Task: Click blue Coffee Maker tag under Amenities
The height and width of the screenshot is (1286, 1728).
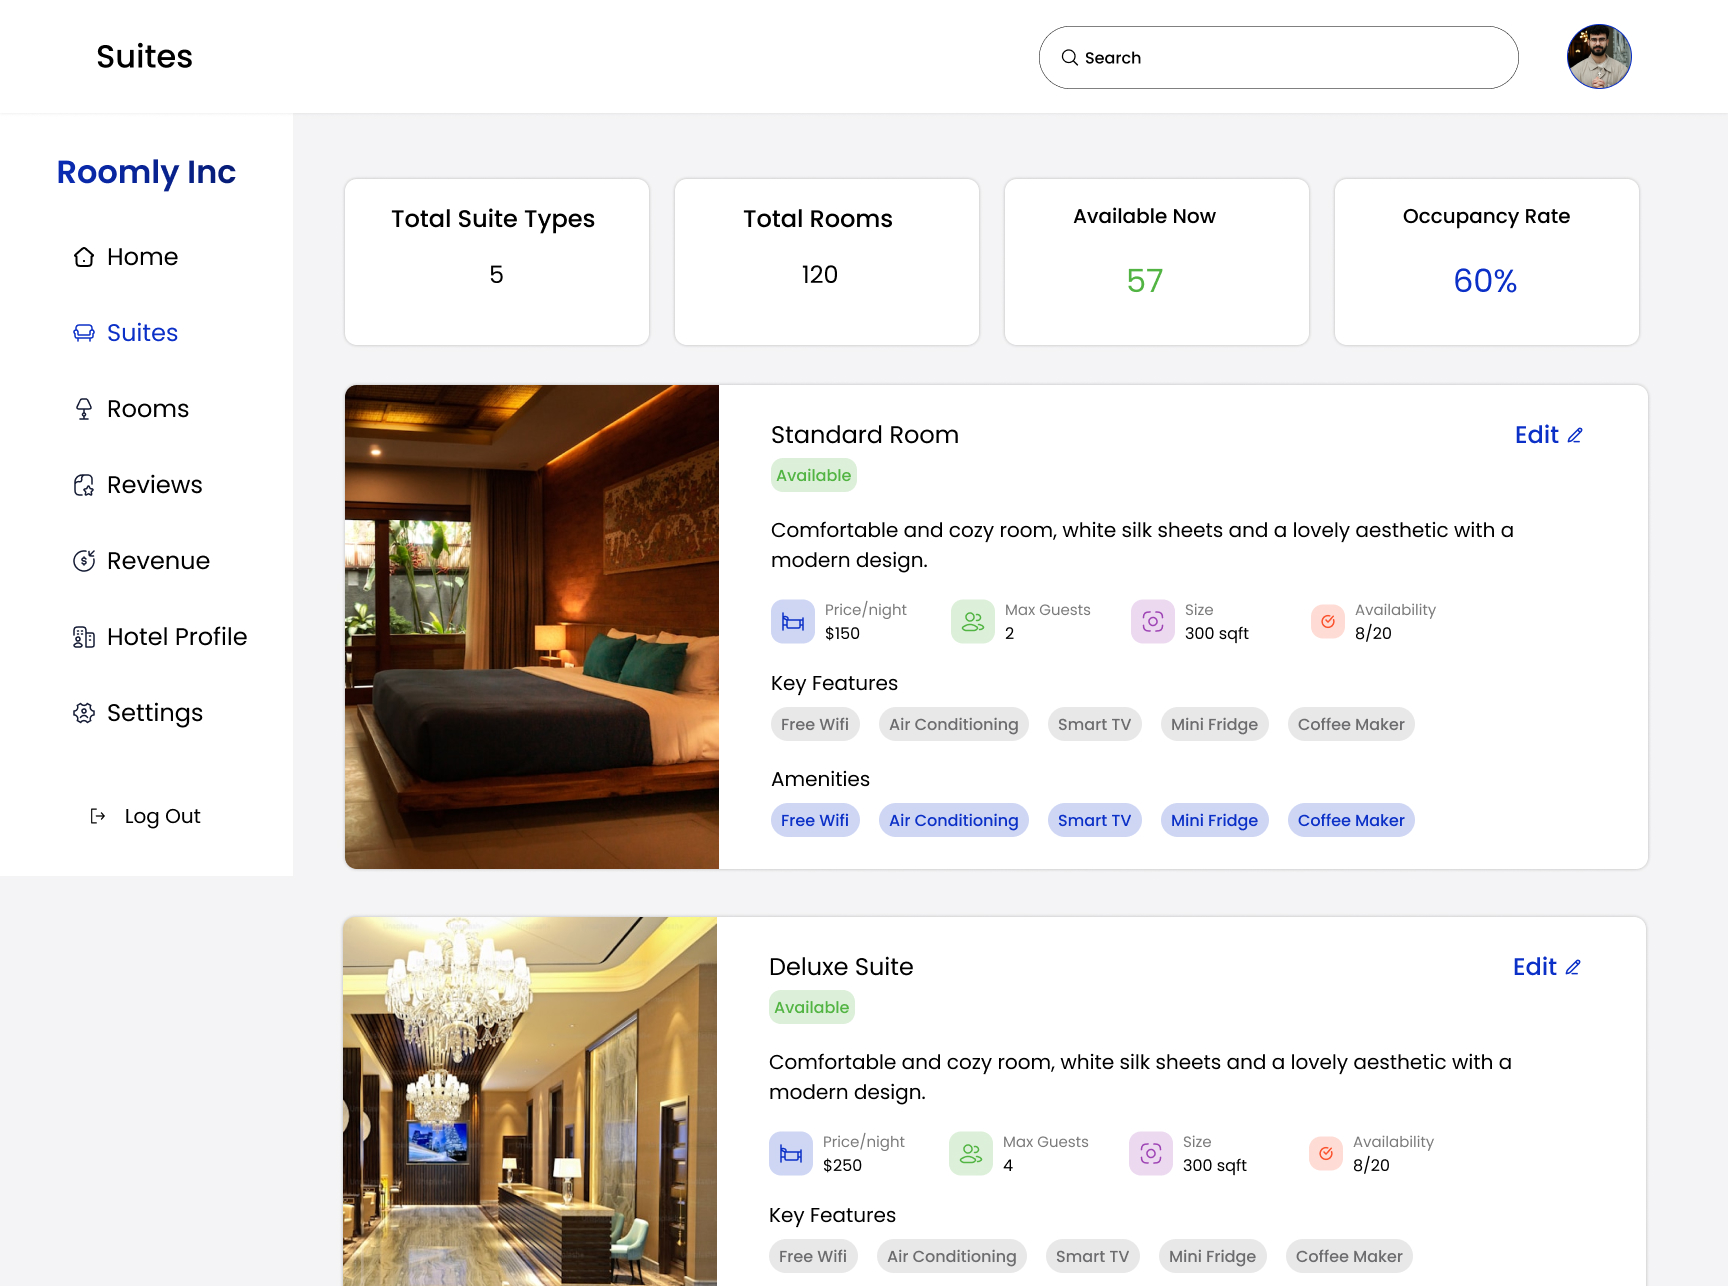Action: click(1351, 820)
